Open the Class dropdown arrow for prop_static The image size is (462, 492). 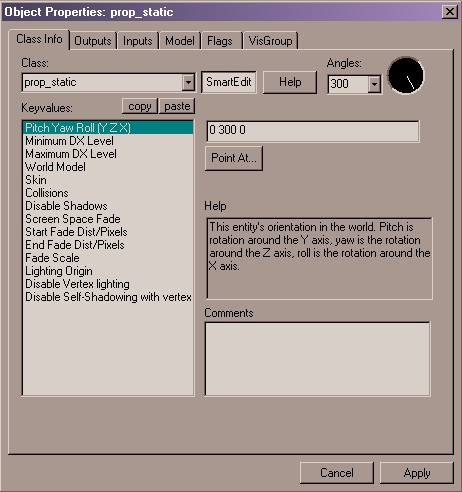188,82
